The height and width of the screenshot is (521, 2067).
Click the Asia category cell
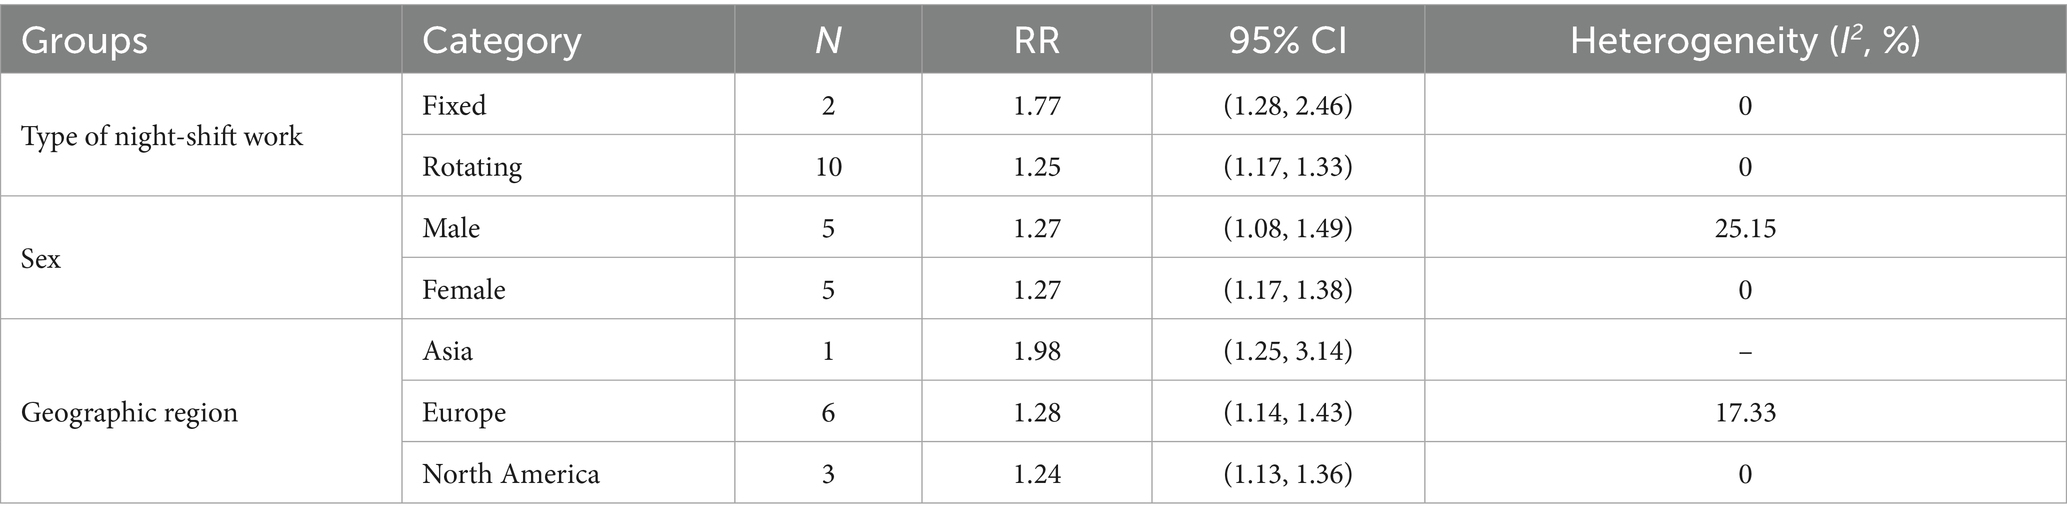pyautogui.click(x=447, y=351)
